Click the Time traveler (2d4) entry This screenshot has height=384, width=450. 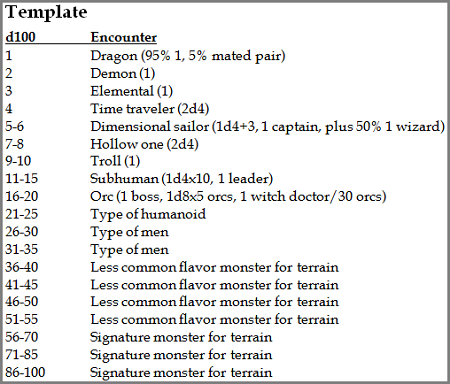(150, 109)
